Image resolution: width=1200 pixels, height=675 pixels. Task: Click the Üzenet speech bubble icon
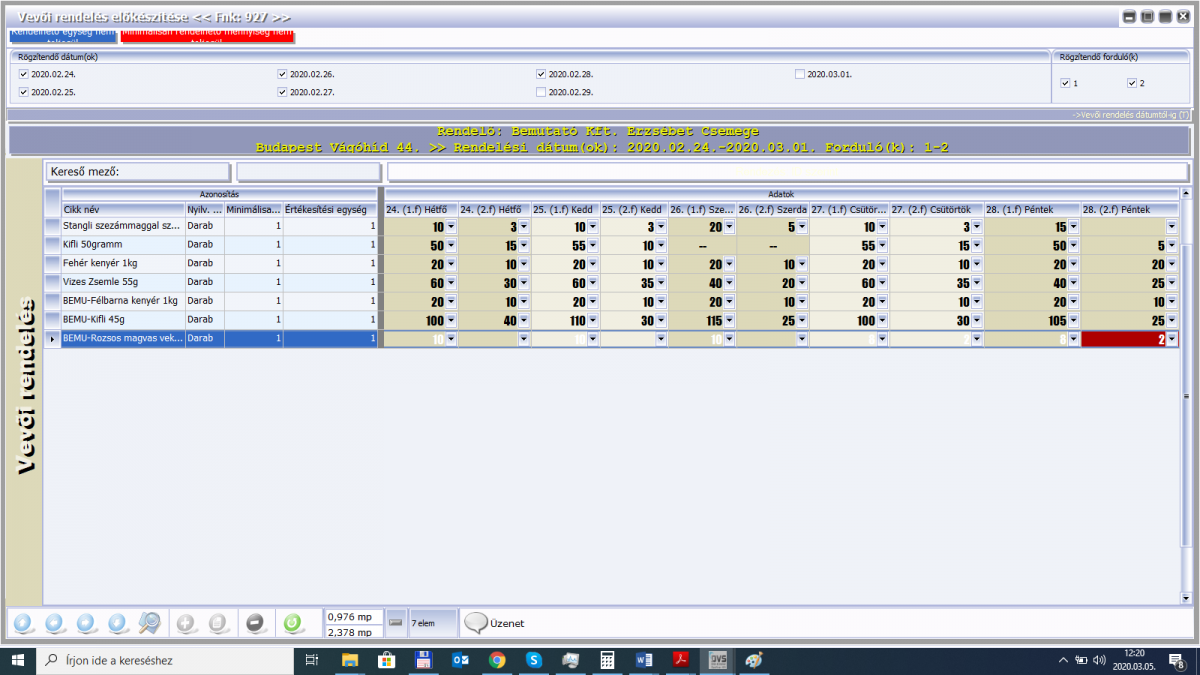[x=476, y=623]
